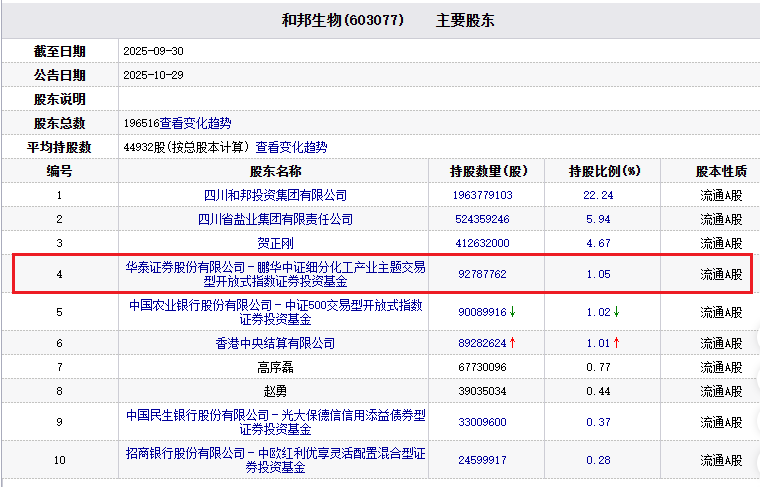Open 四川和邦投资集团有限公司 shareholder link
Screen dimensions: 760x487
pos(275,195)
